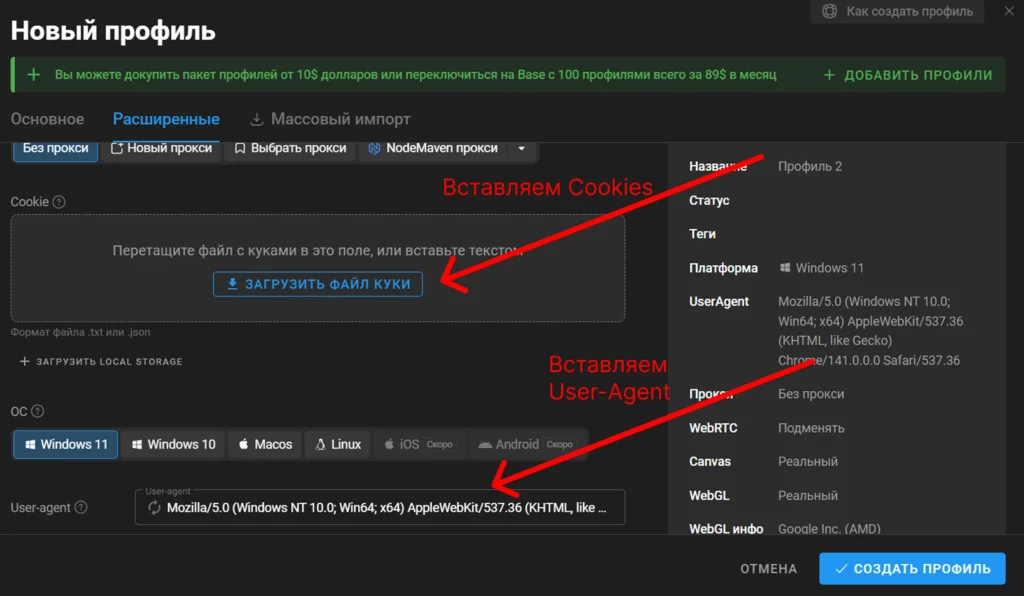Click the Cookie help question-mark icon

coord(59,202)
